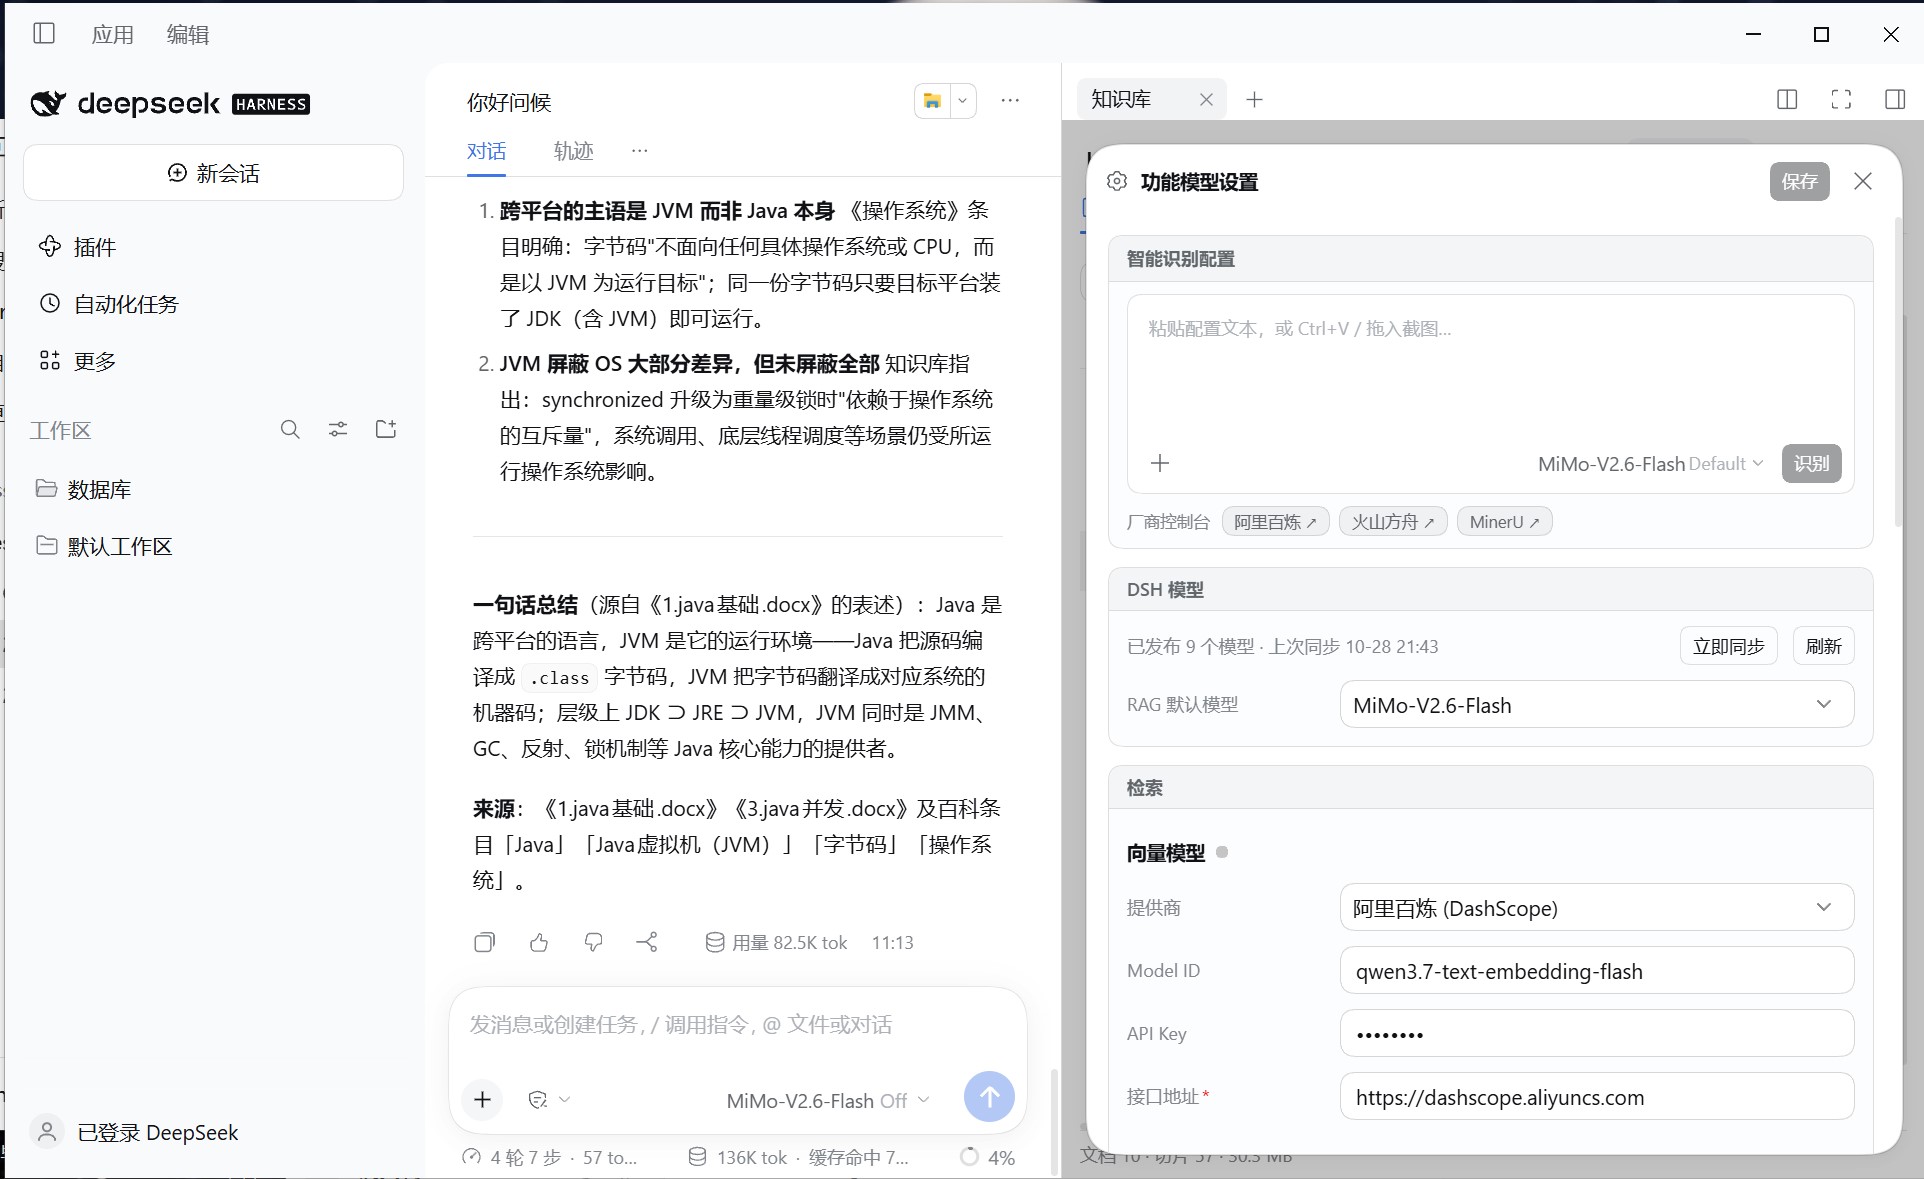This screenshot has width=1924, height=1179.
Task: Open the more options menu for 你好问候
Action: coord(1010,100)
